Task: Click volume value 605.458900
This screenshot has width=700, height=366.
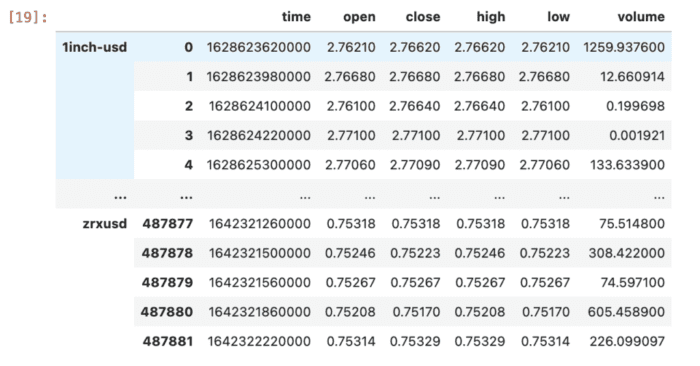Action: click(x=626, y=312)
